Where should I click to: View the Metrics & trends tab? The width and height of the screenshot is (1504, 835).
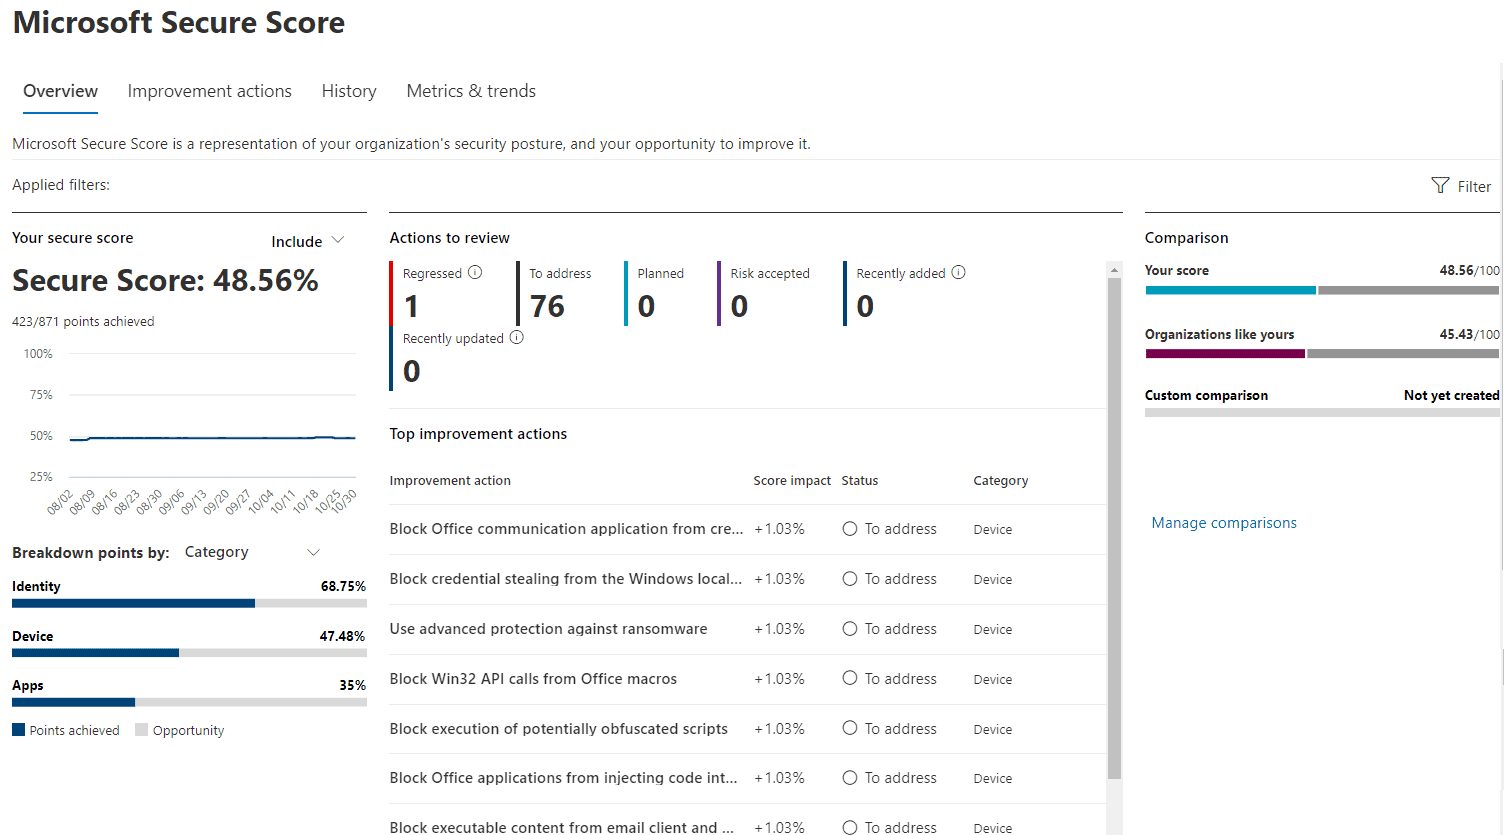click(471, 91)
